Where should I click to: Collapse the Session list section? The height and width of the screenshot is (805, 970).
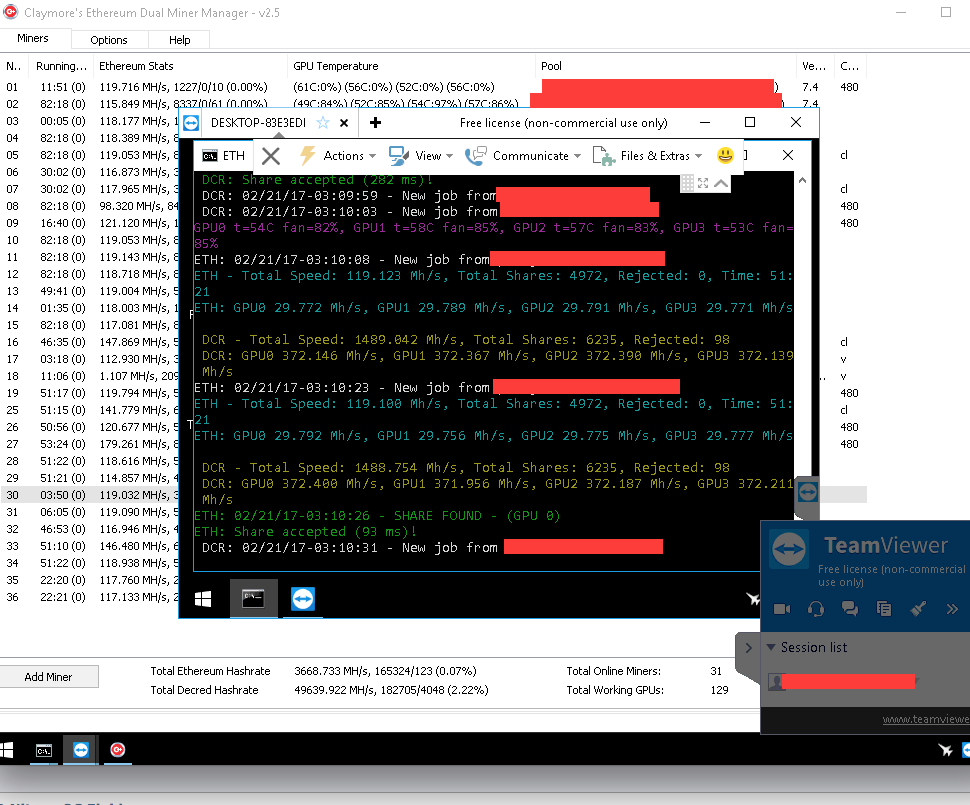[771, 647]
